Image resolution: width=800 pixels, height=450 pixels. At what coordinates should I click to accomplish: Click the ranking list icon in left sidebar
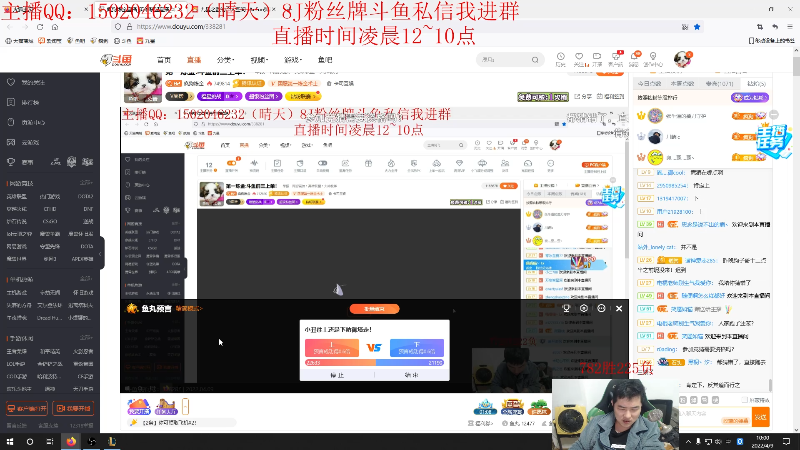11,102
